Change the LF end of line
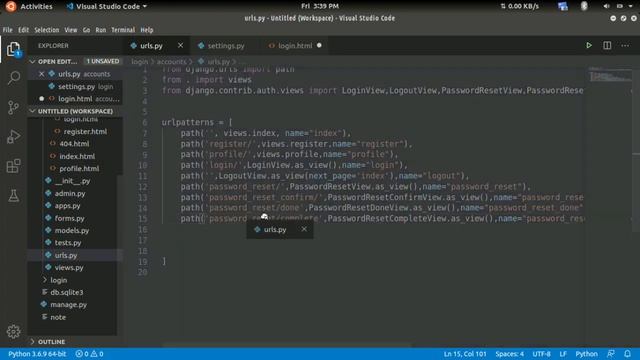640x360 pixels. pyautogui.click(x=563, y=354)
